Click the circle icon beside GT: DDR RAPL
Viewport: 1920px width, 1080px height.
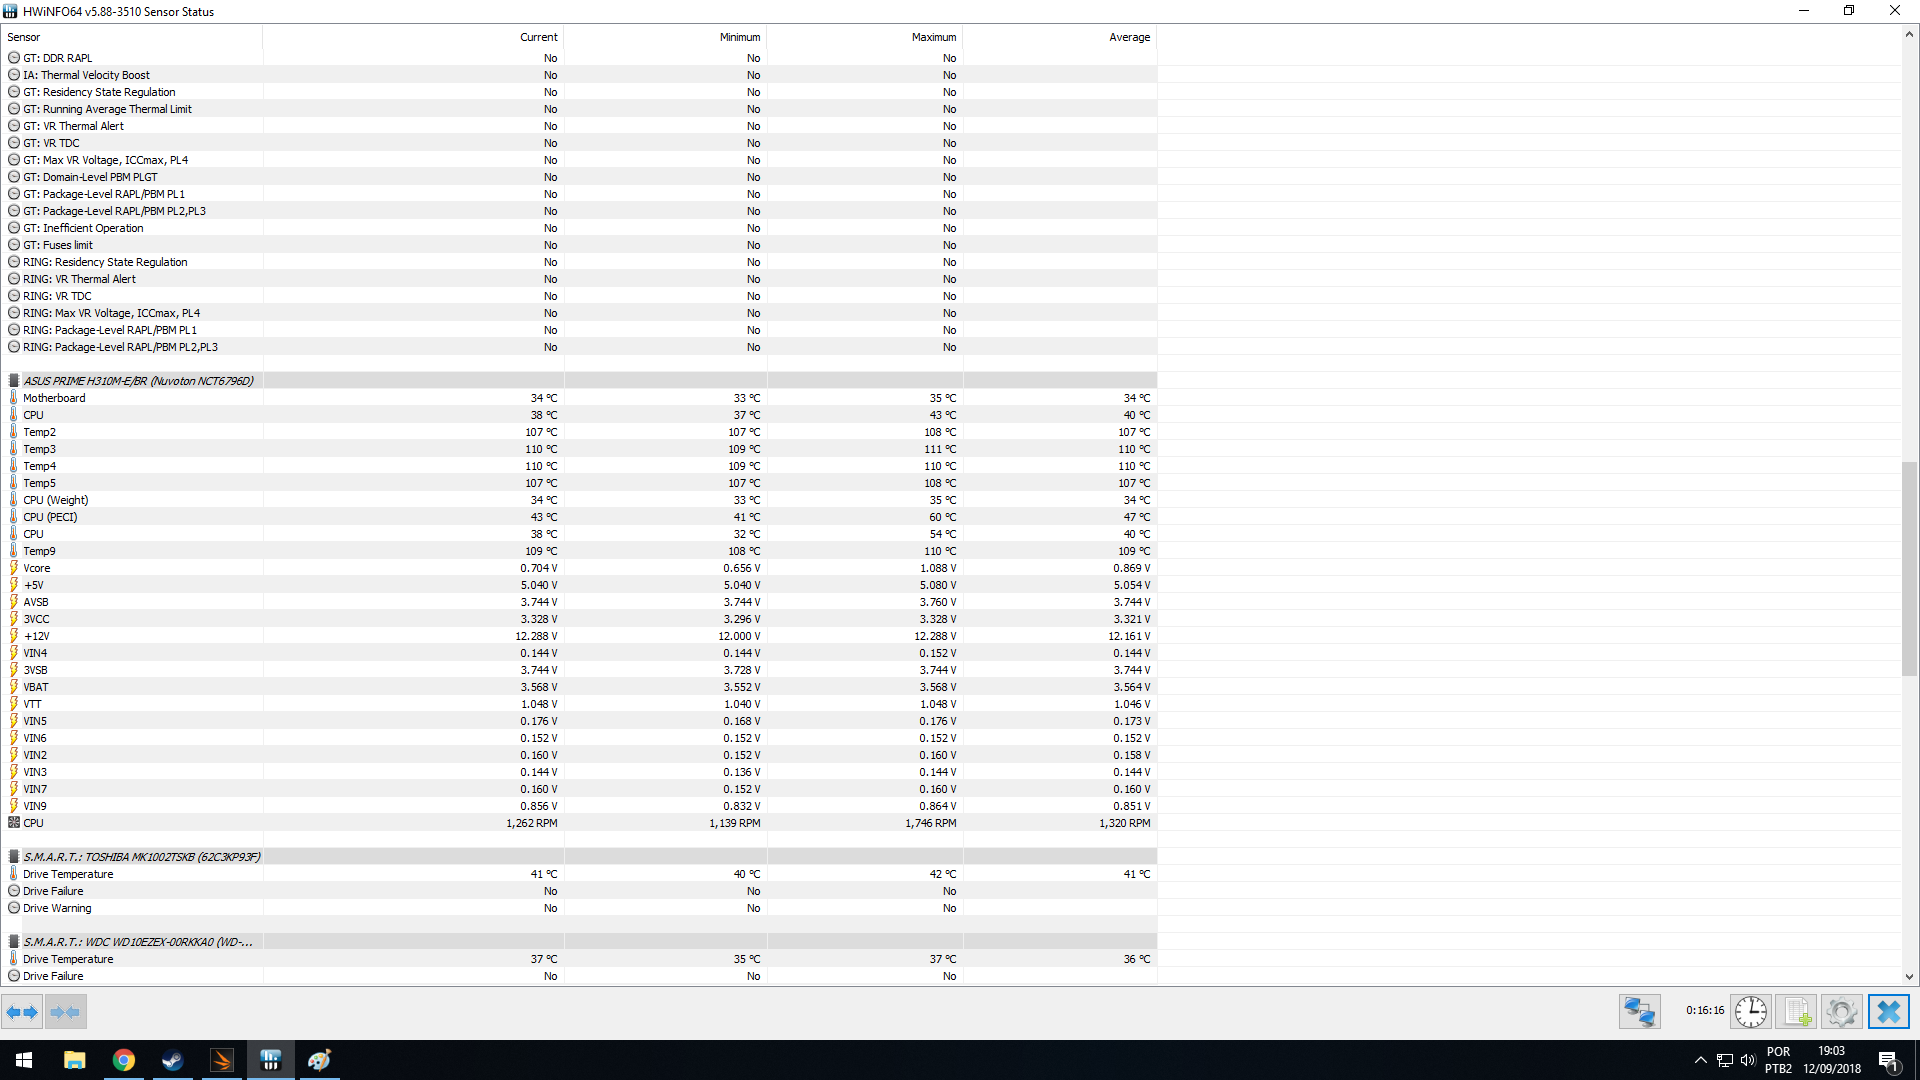click(14, 58)
